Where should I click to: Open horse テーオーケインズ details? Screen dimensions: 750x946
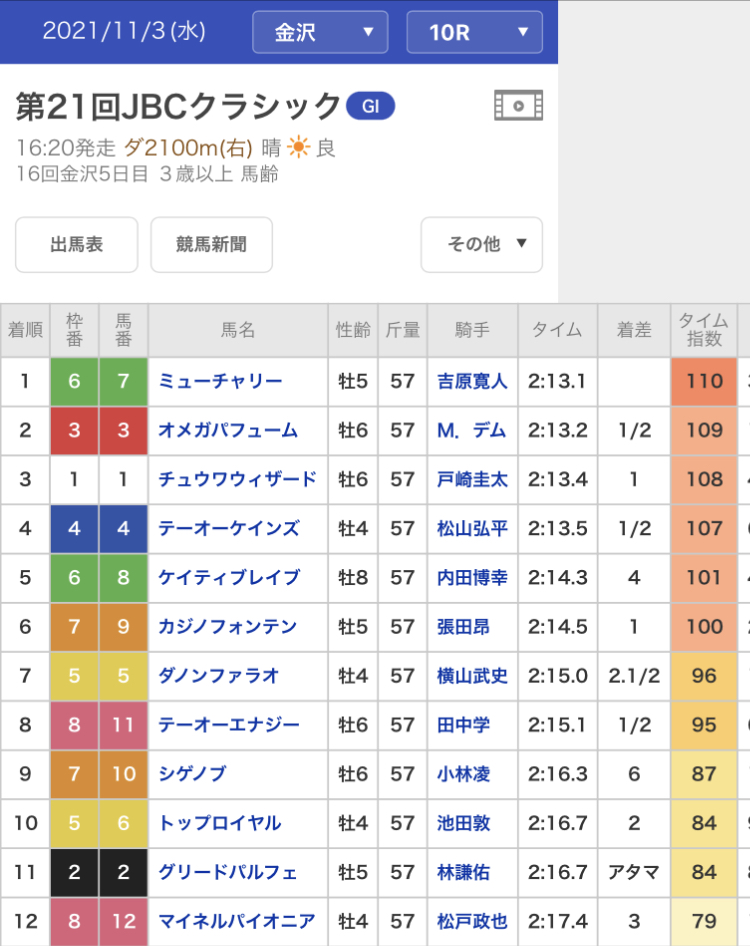tap(228, 528)
